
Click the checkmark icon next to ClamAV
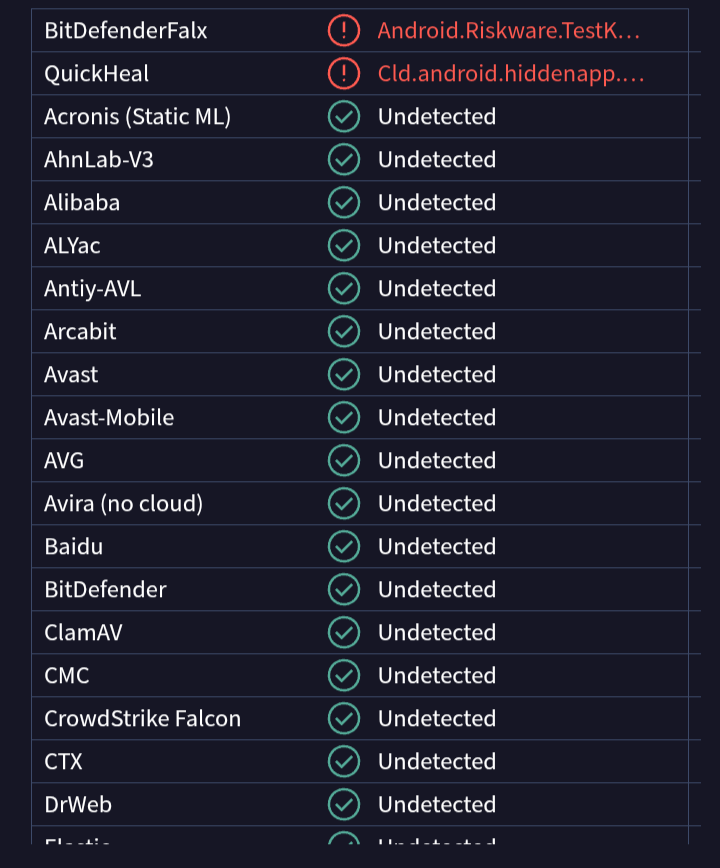343,632
